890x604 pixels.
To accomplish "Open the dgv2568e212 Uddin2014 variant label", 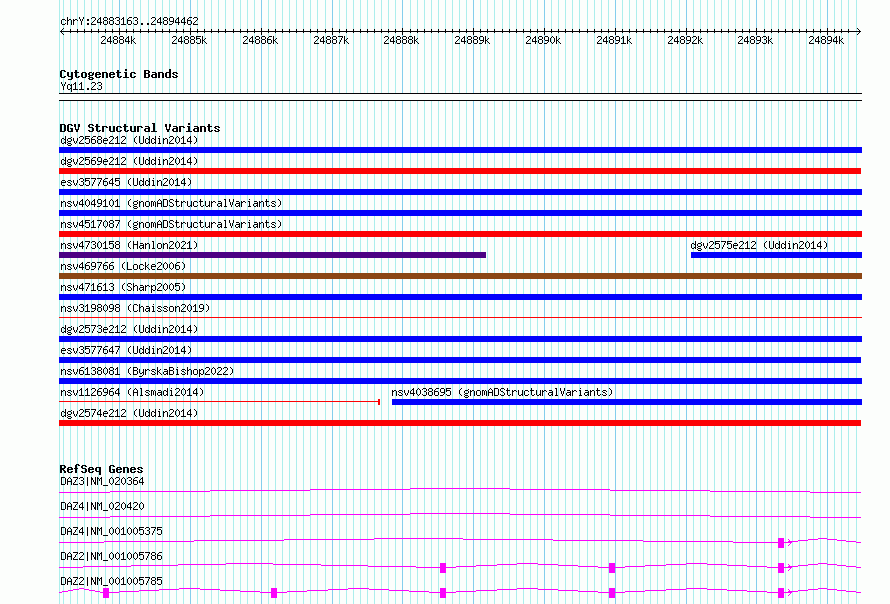I will point(129,140).
